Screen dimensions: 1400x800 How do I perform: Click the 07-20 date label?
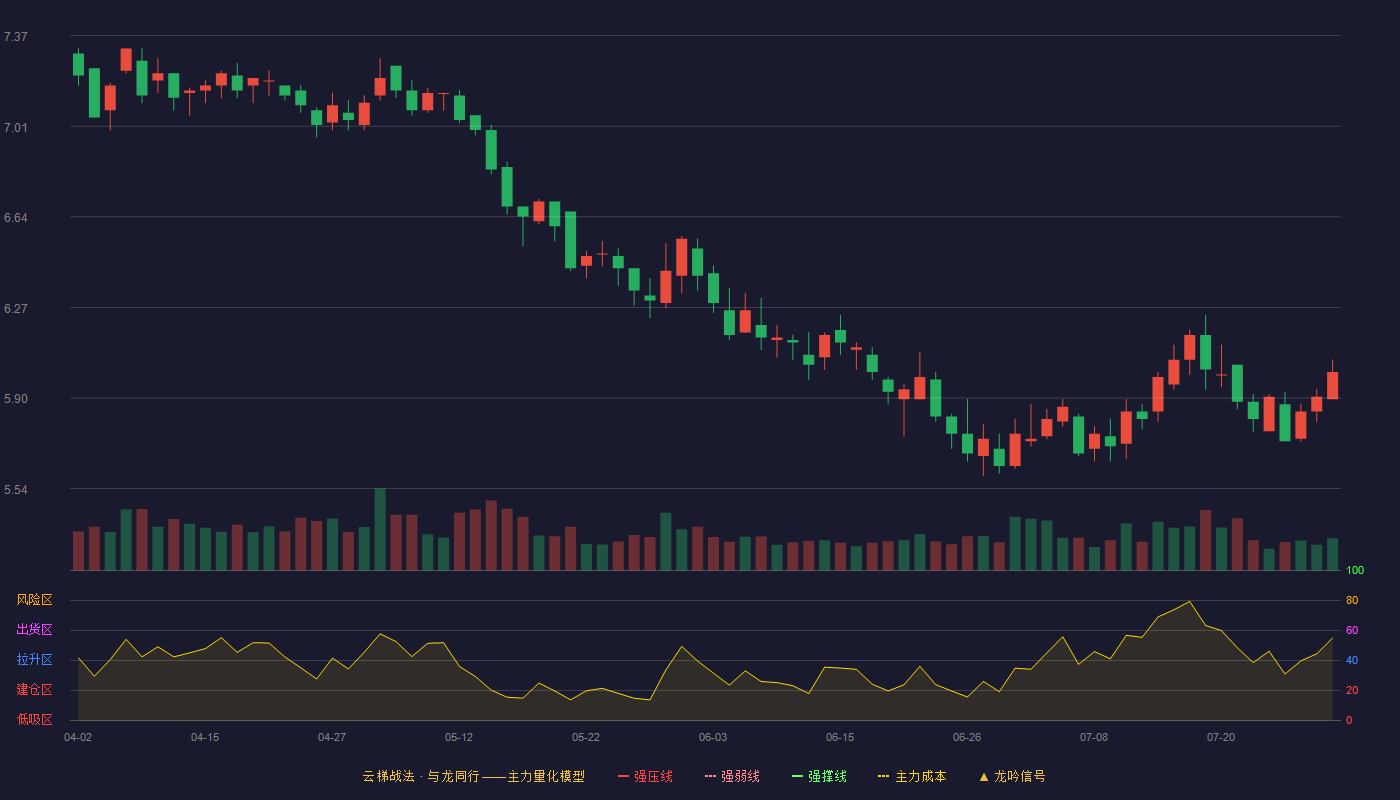[x=1221, y=737]
